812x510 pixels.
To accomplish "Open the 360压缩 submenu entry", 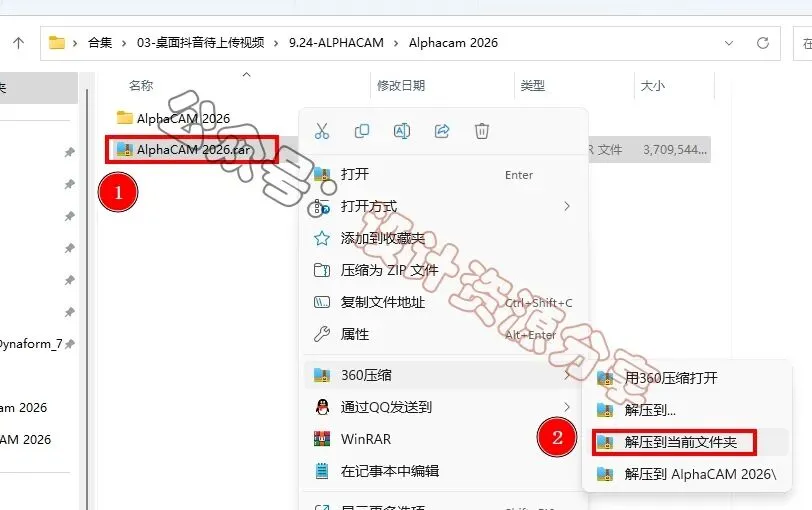I will pyautogui.click(x=444, y=375).
